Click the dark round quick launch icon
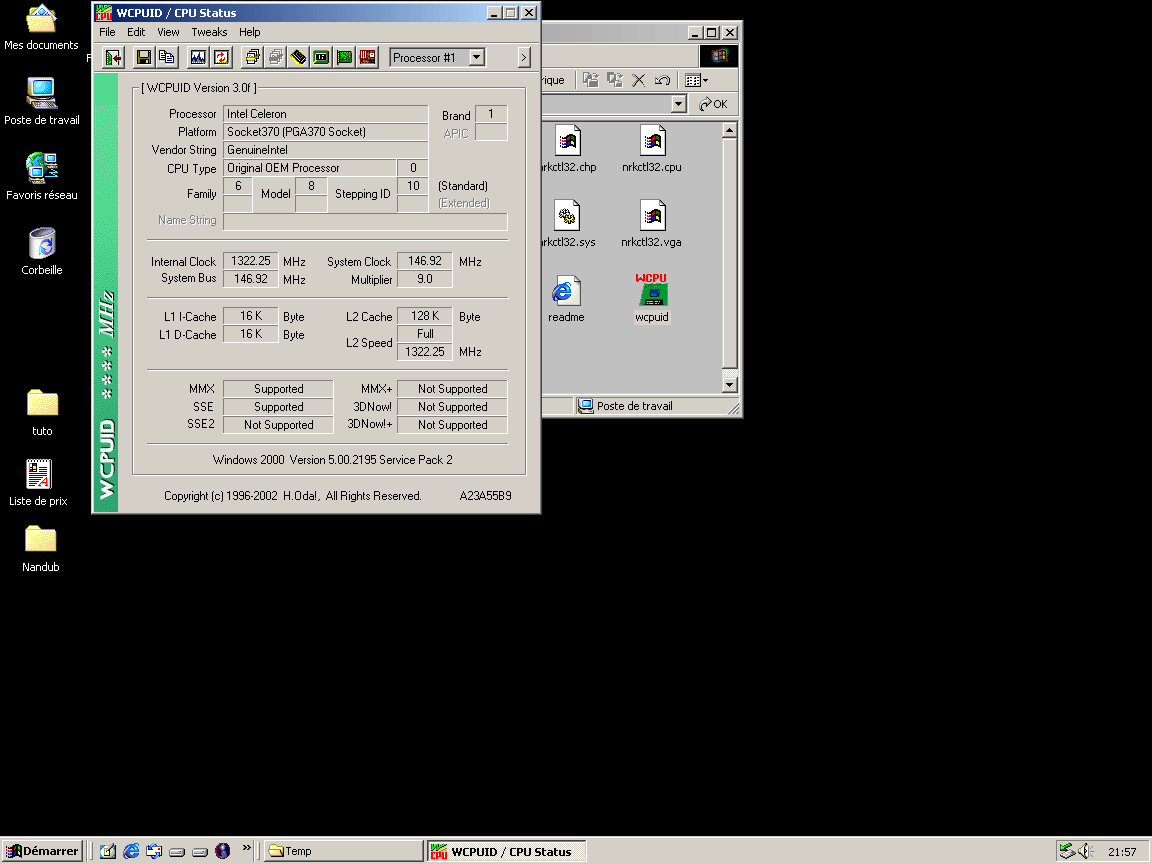The width and height of the screenshot is (1152, 864). (223, 851)
